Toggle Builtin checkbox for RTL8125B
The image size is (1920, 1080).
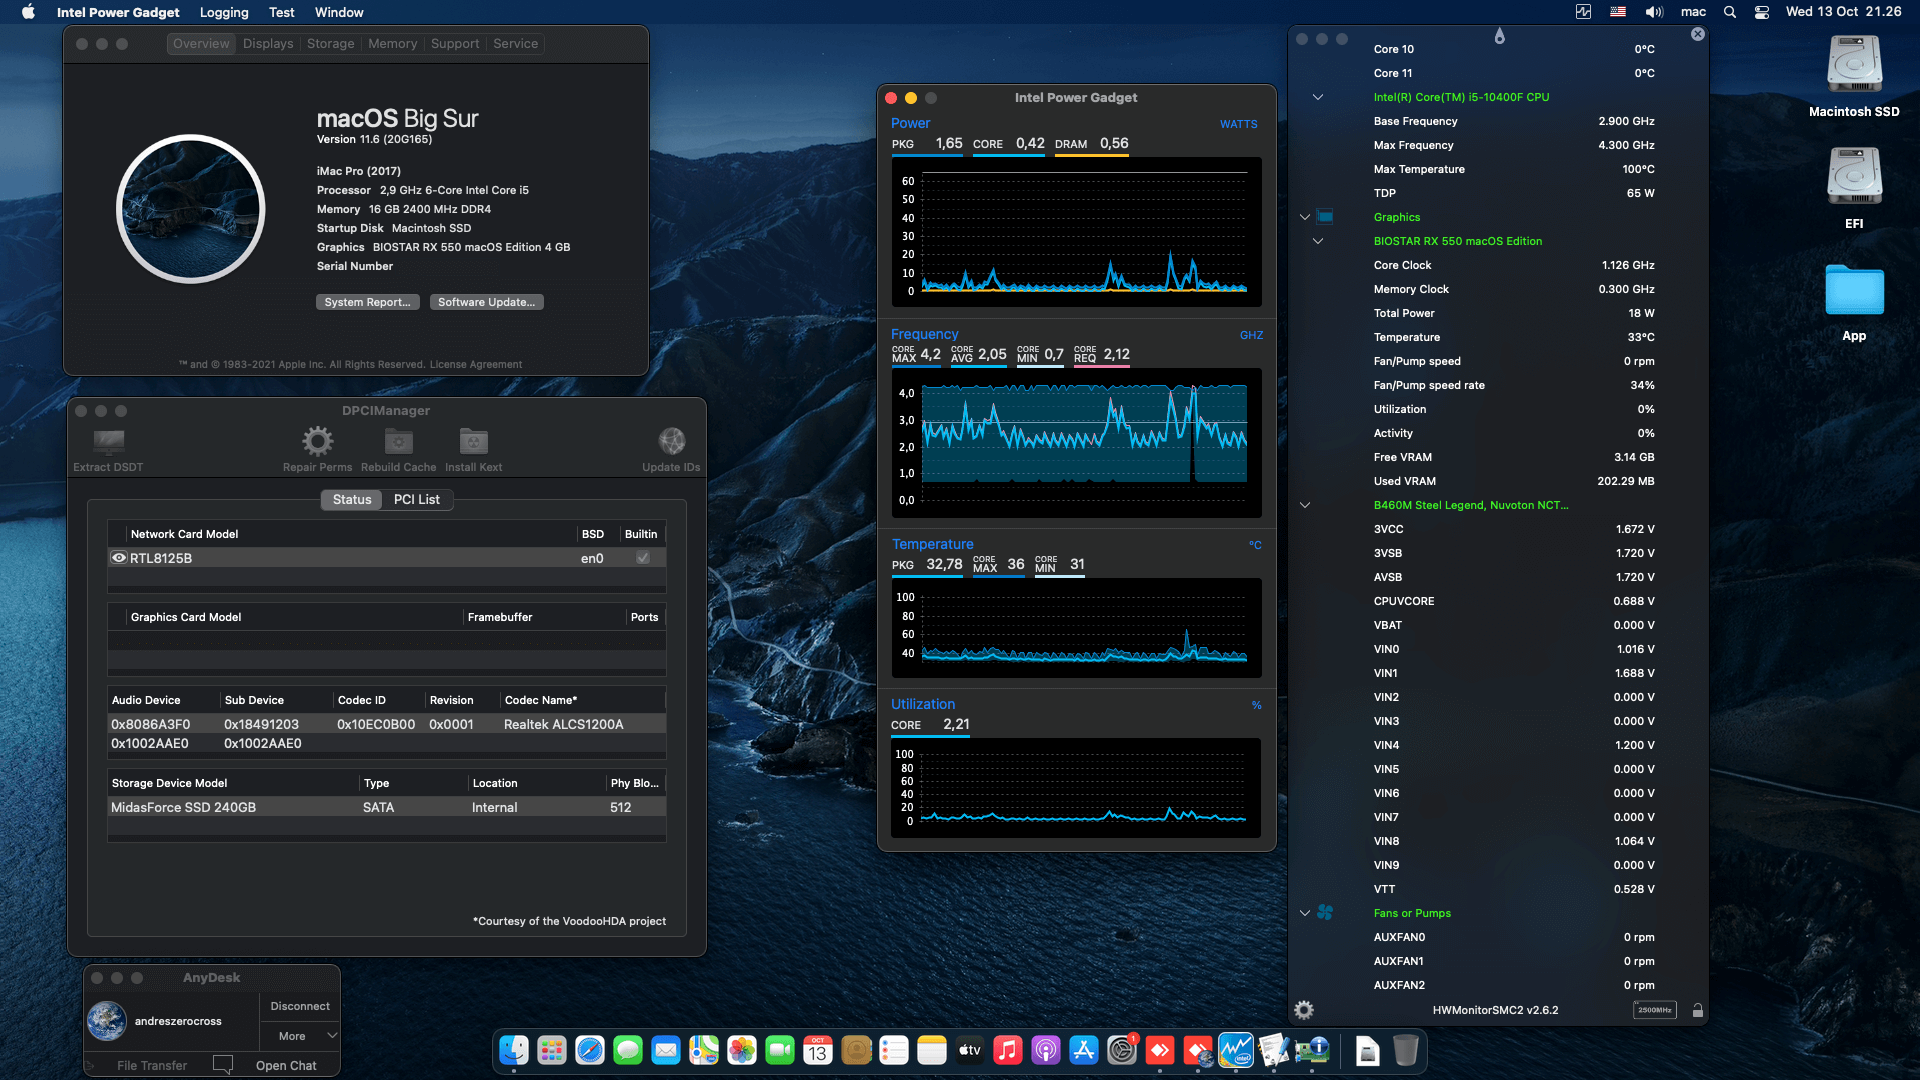pyautogui.click(x=642, y=558)
